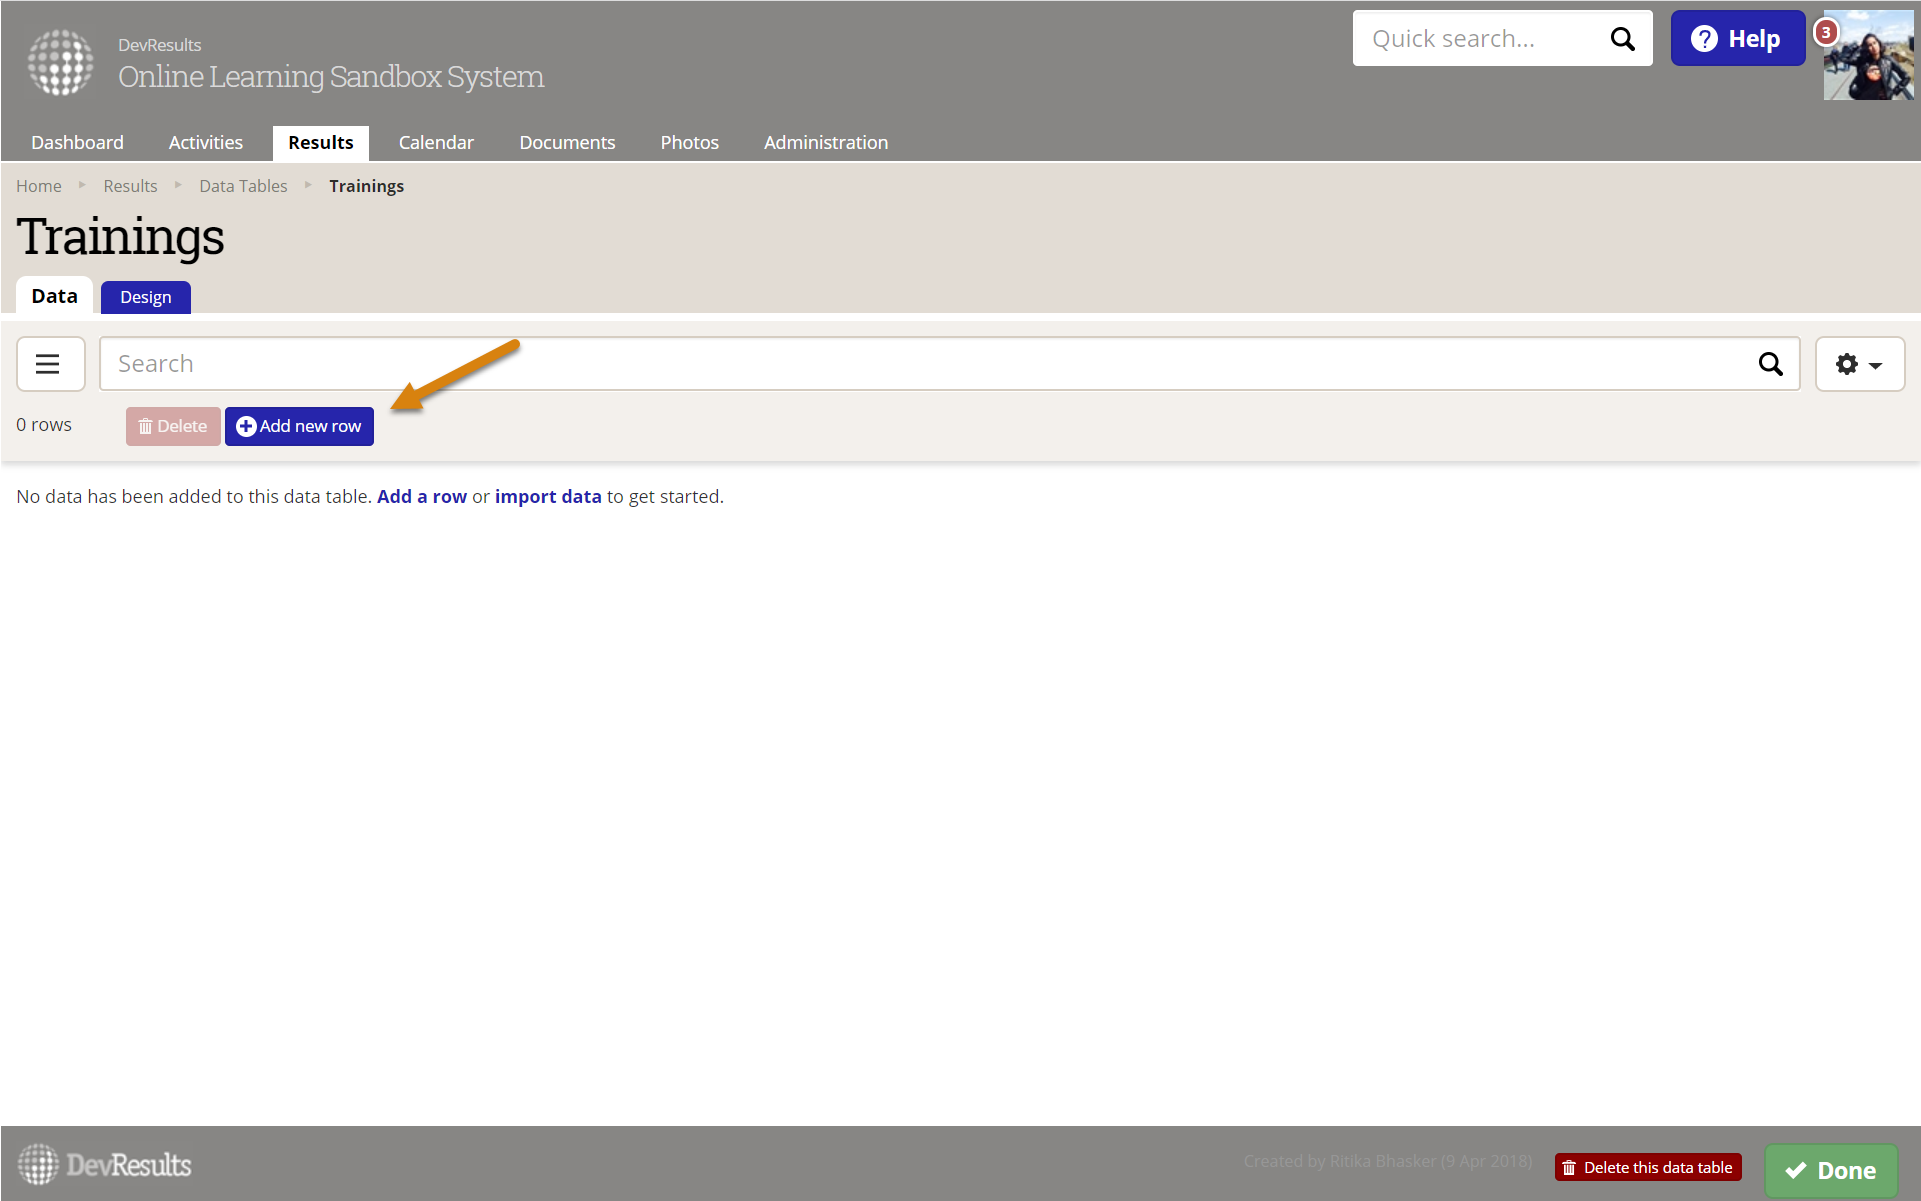Click Delete this data table button
The height and width of the screenshot is (1201, 1921).
pos(1648,1167)
